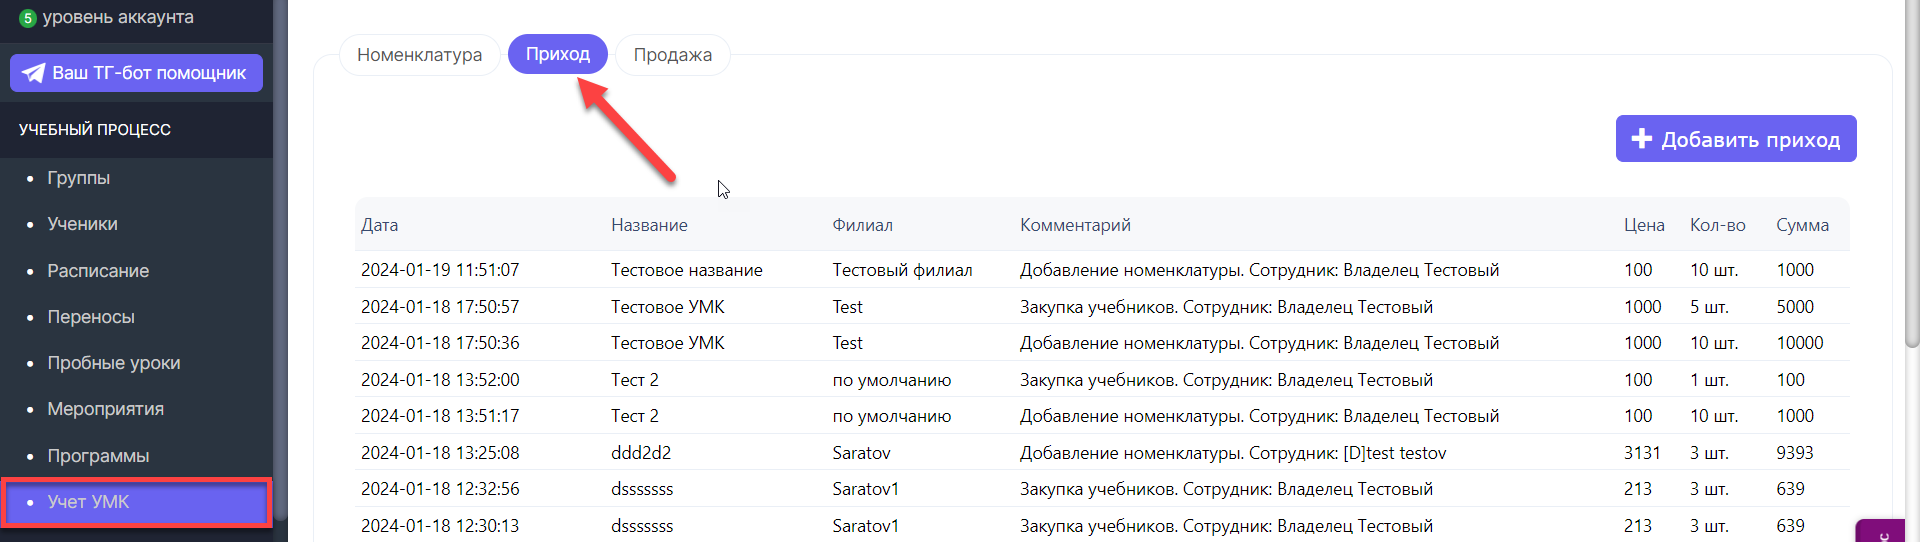Click Тестовое УМК in the 17:50:36 row
The width and height of the screenshot is (1920, 542).
pyautogui.click(x=668, y=343)
